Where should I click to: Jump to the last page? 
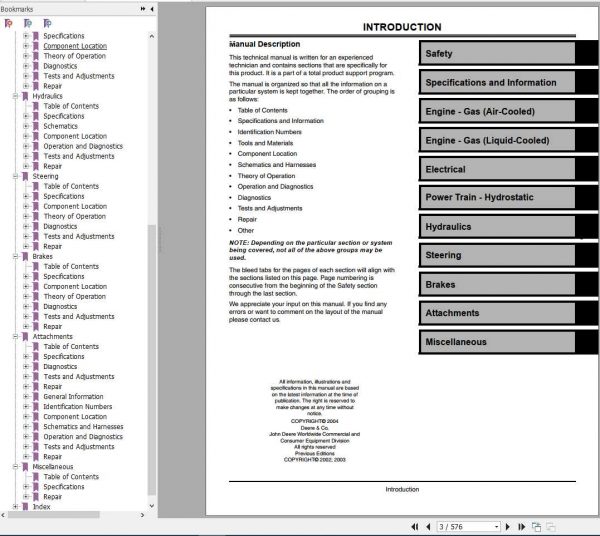pyautogui.click(x=521, y=527)
